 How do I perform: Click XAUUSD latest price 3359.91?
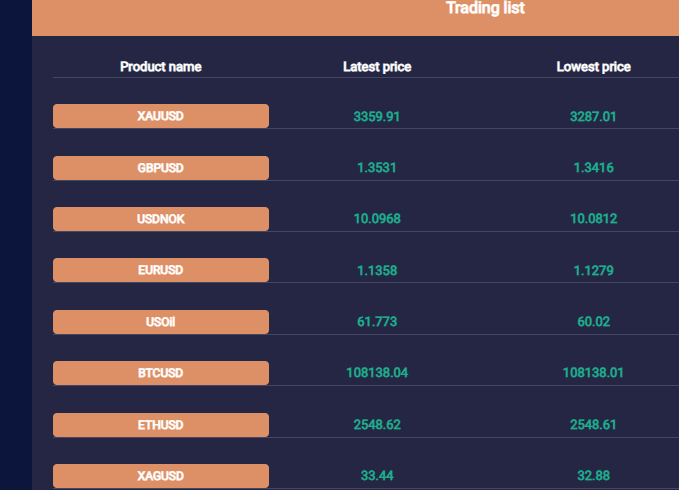point(377,116)
